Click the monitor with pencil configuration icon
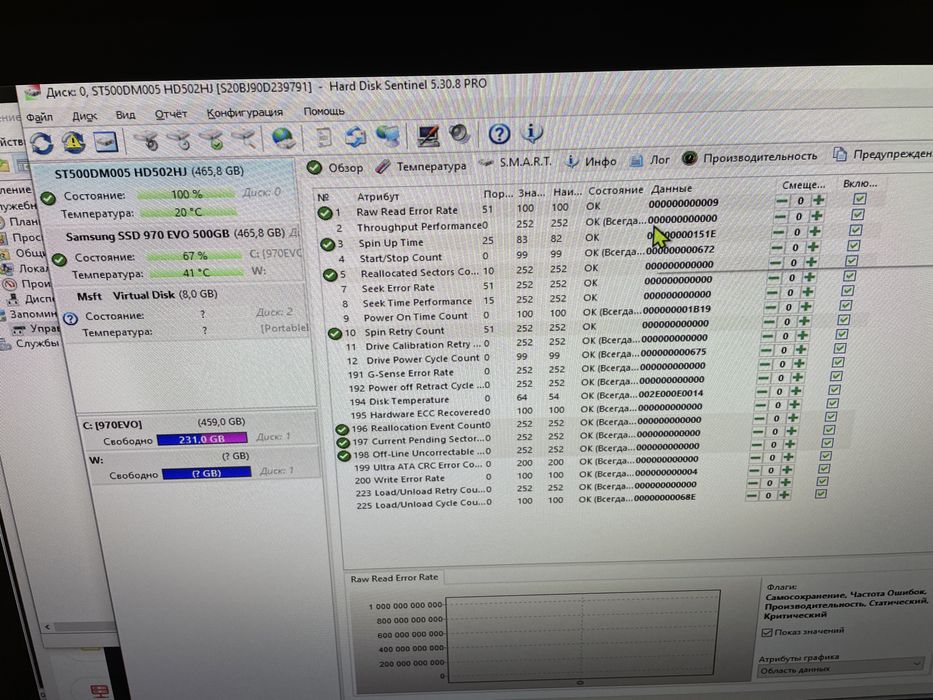The image size is (933, 700). [428, 135]
